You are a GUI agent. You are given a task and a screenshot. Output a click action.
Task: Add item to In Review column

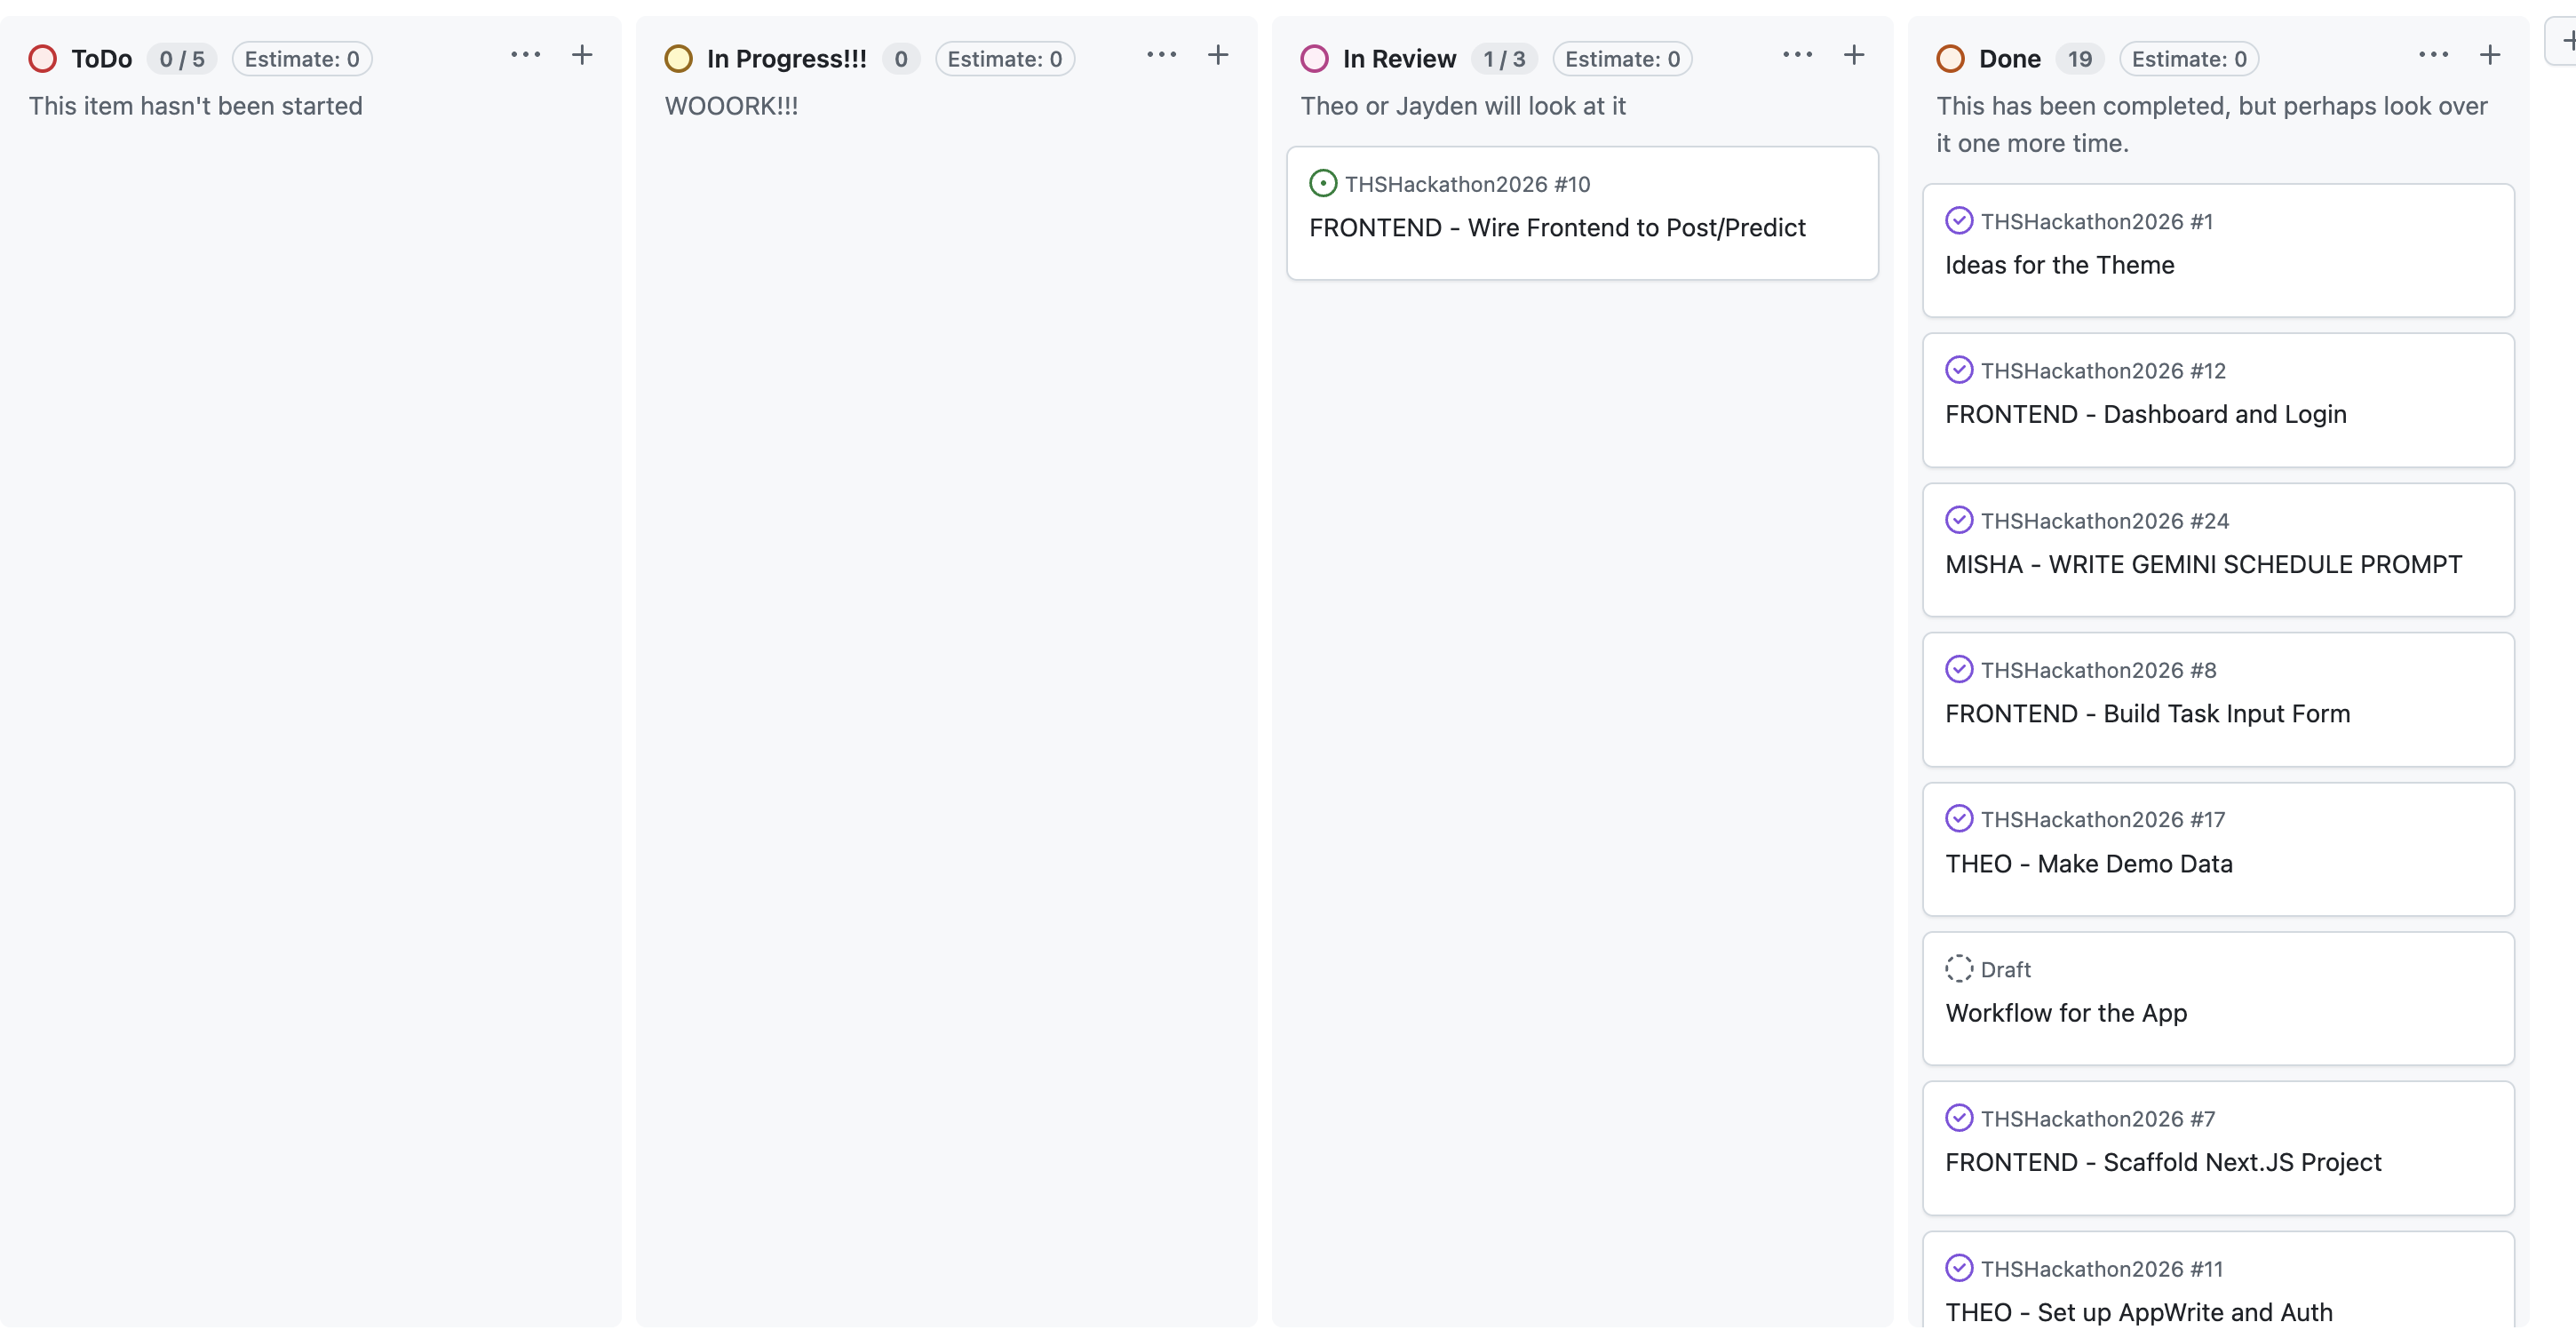(x=1853, y=55)
